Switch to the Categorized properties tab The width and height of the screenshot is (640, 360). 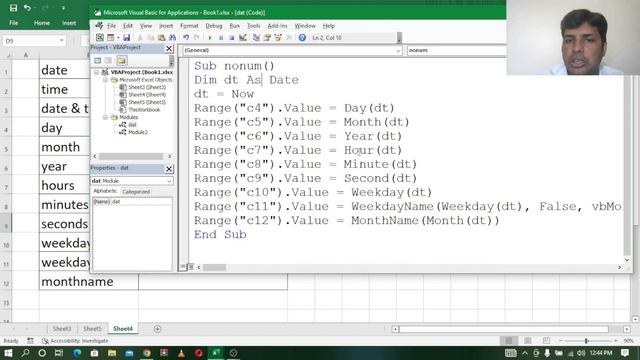click(x=136, y=192)
